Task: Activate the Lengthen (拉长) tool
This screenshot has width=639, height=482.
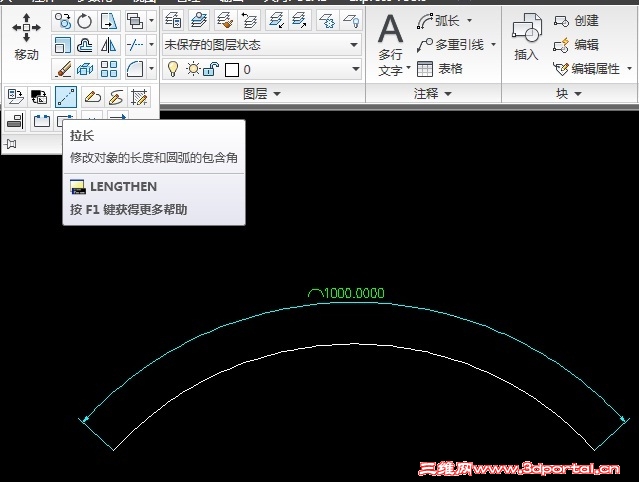Action: click(x=66, y=97)
